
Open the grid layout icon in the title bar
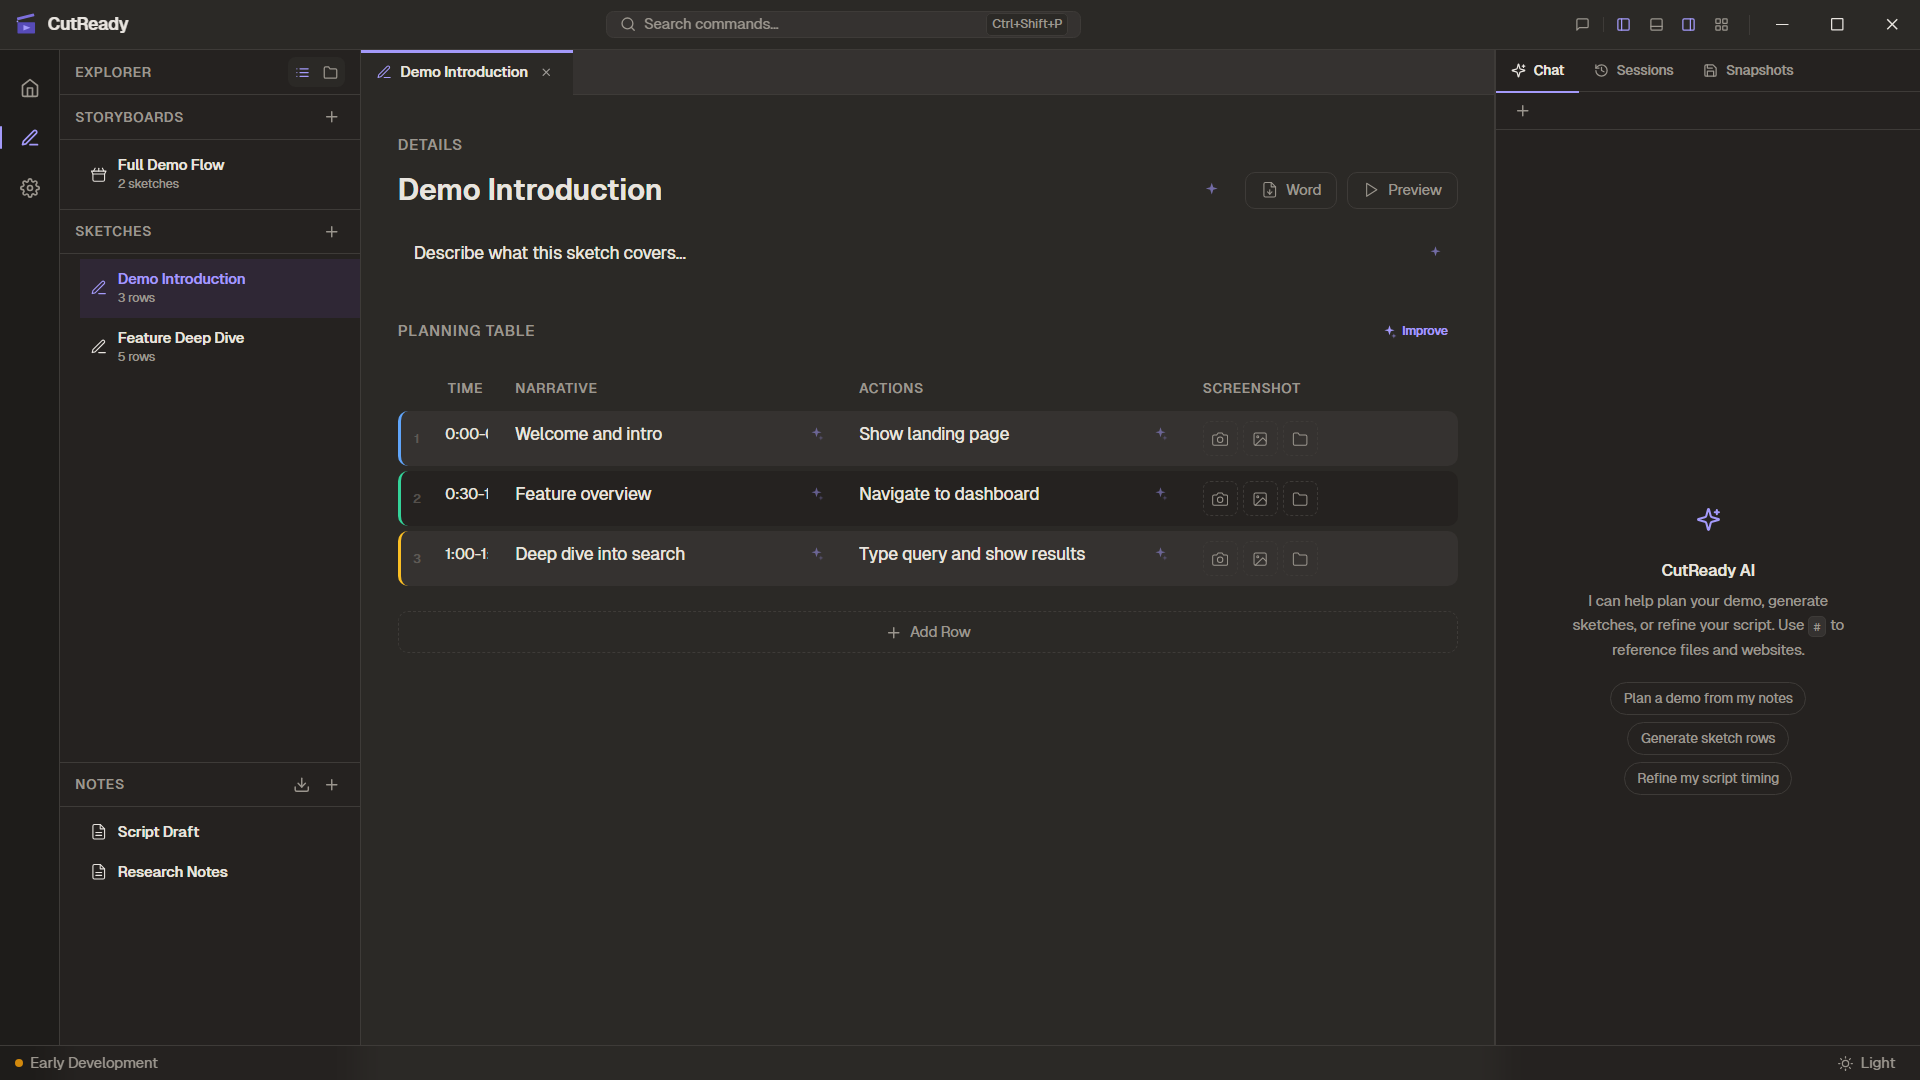(1722, 24)
